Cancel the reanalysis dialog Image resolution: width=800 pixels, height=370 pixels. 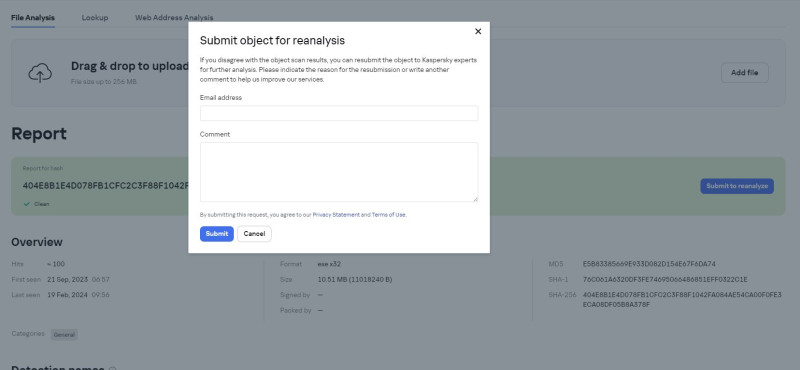pyautogui.click(x=254, y=234)
